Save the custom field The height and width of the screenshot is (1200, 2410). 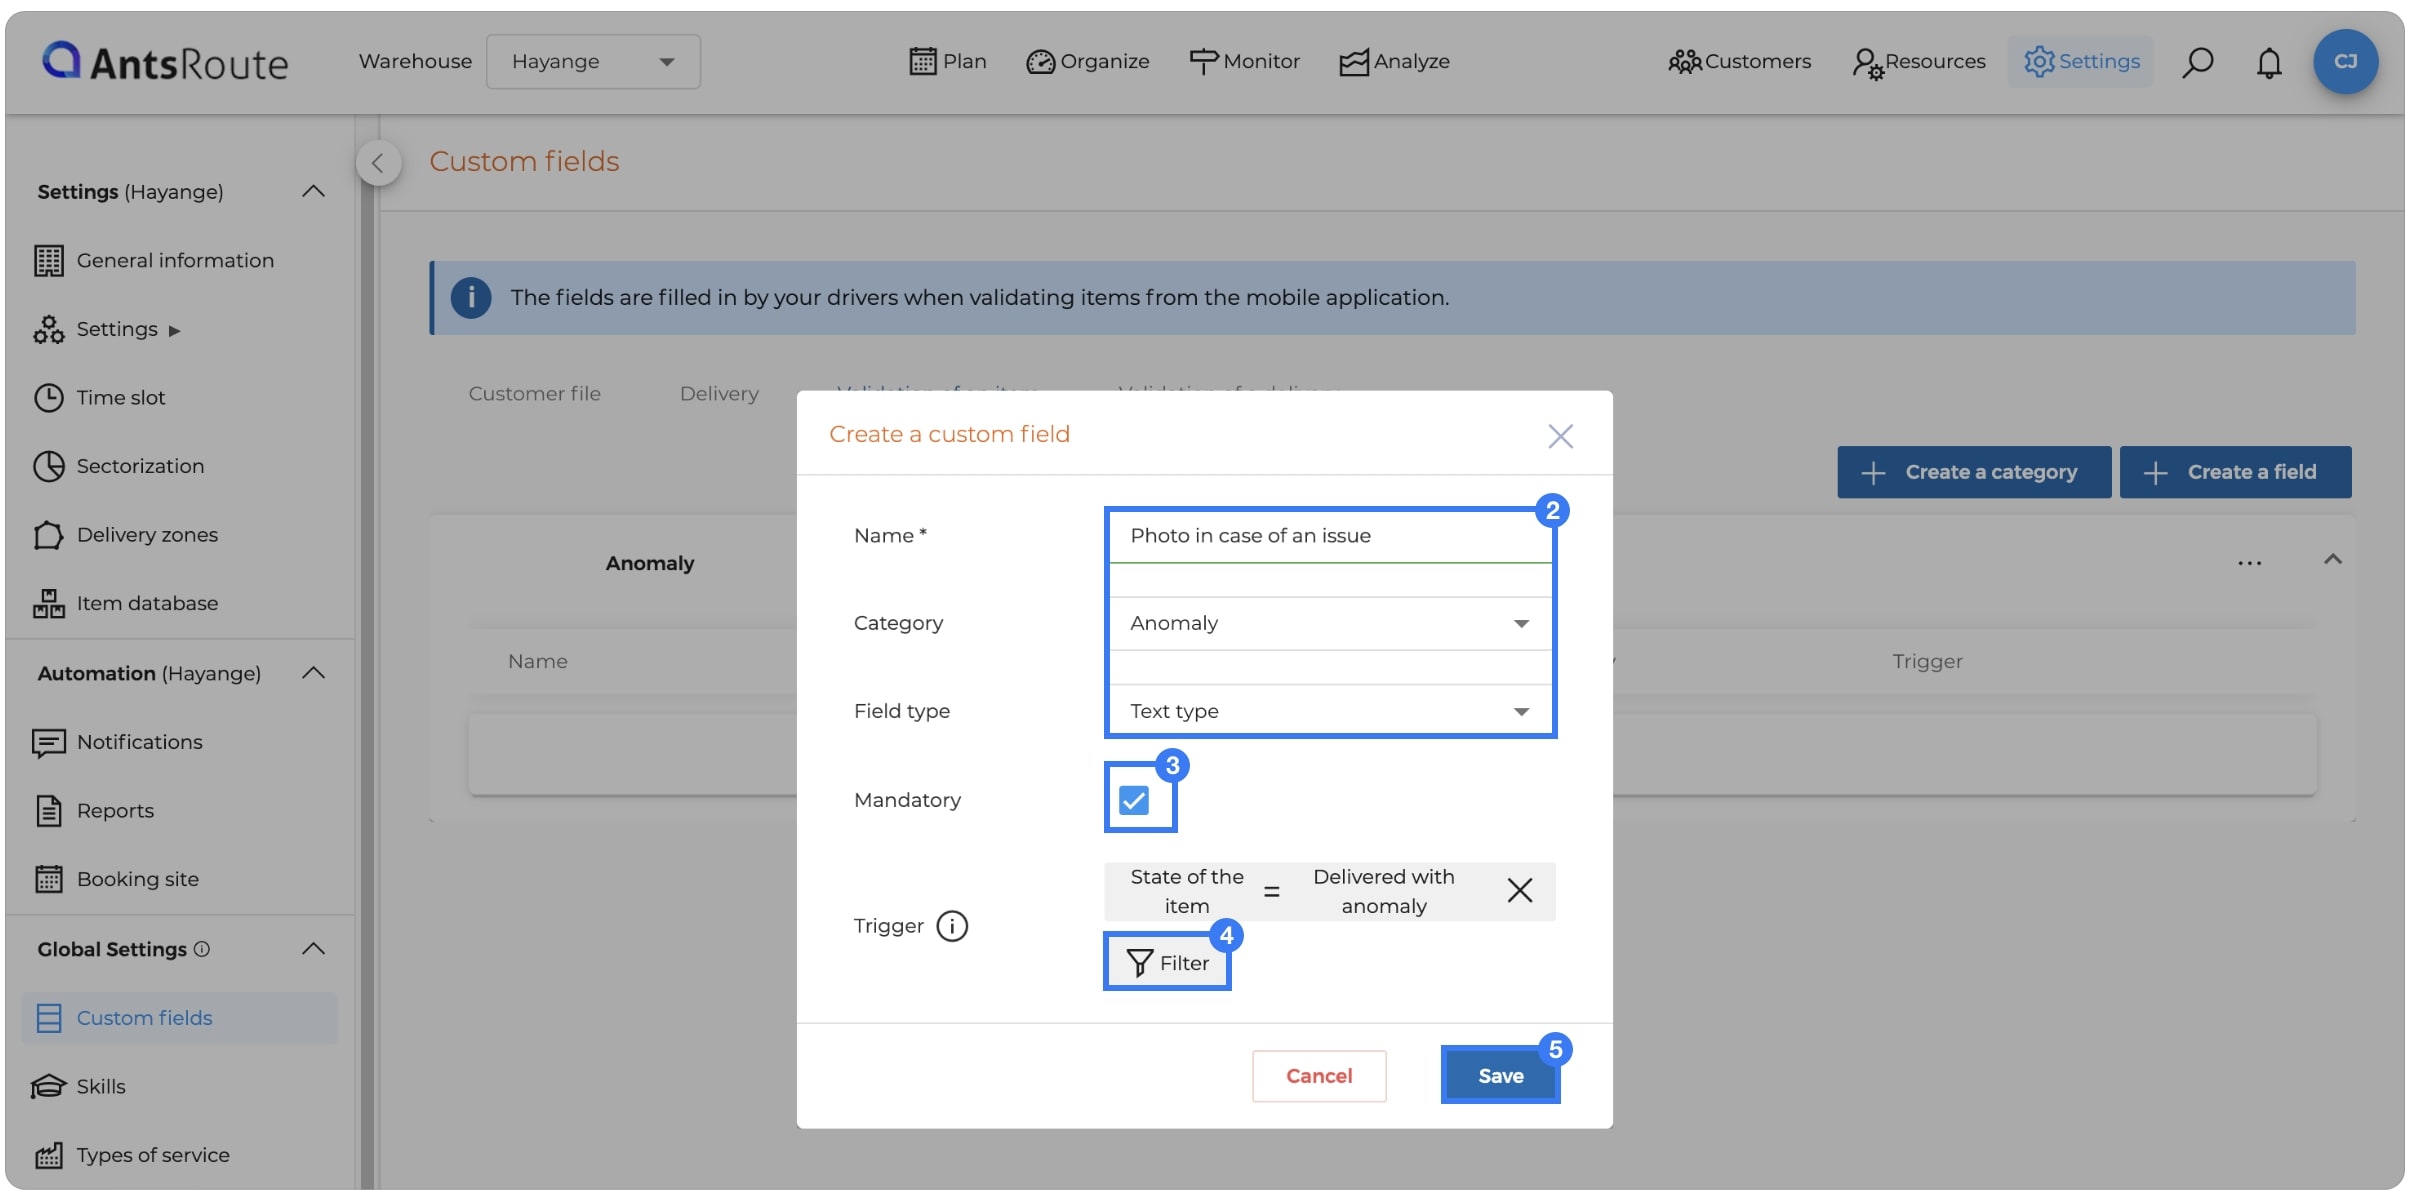click(1500, 1076)
